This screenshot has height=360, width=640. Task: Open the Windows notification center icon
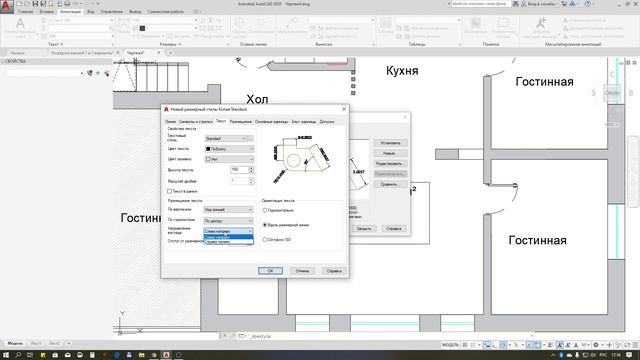point(629,355)
